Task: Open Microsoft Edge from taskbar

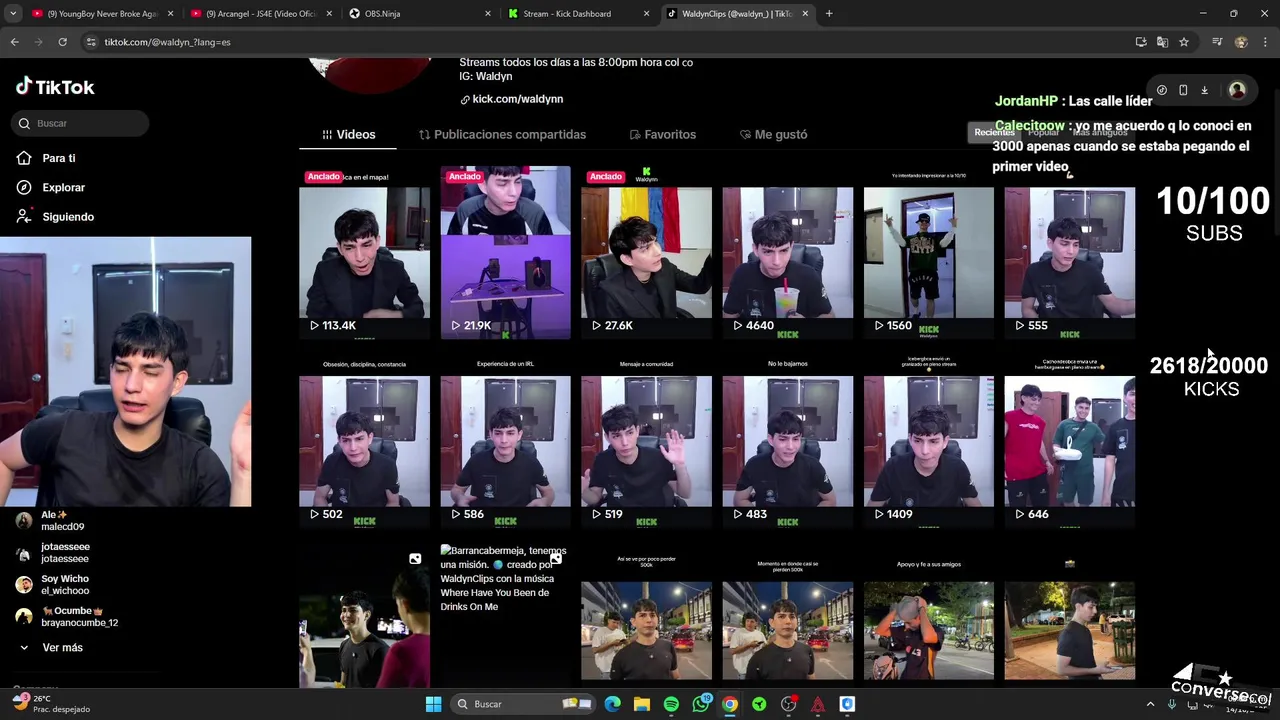Action: (613, 704)
